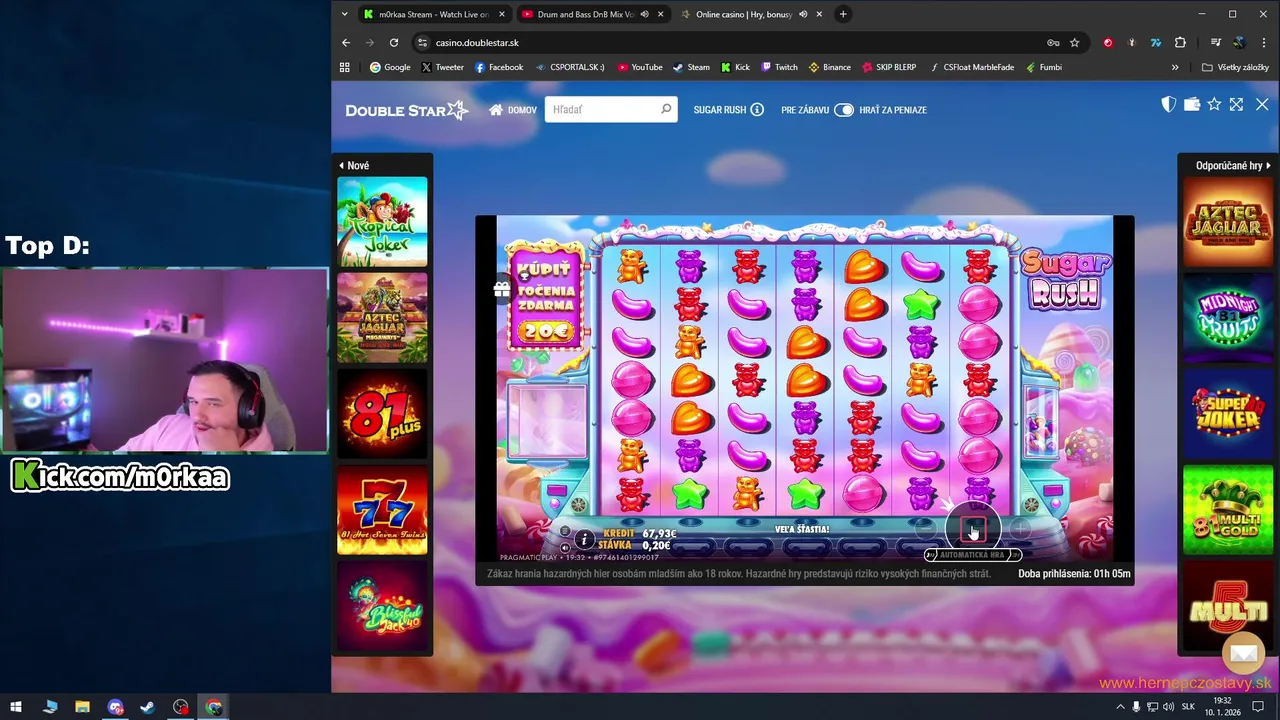Click the search magnifier icon

(x=666, y=109)
